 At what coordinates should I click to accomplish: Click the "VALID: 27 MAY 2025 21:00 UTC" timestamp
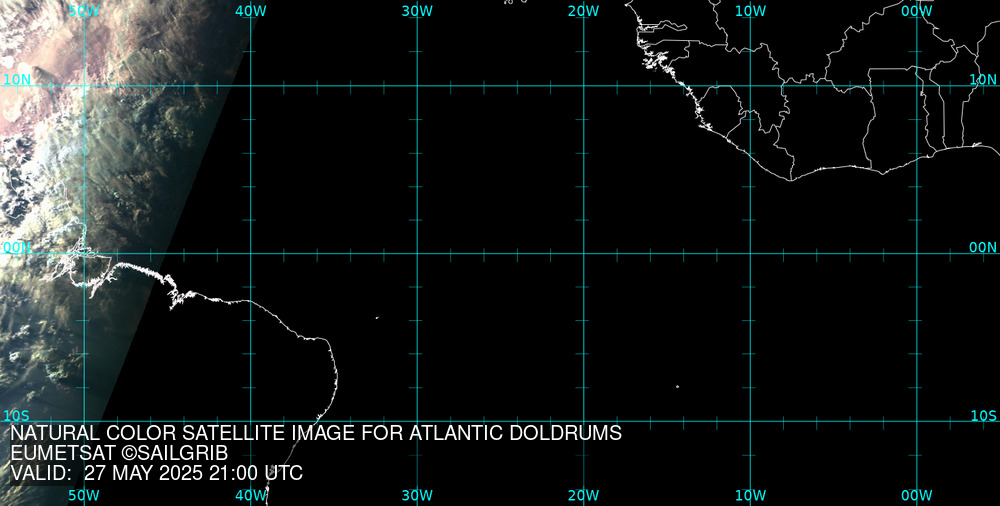tap(157, 473)
